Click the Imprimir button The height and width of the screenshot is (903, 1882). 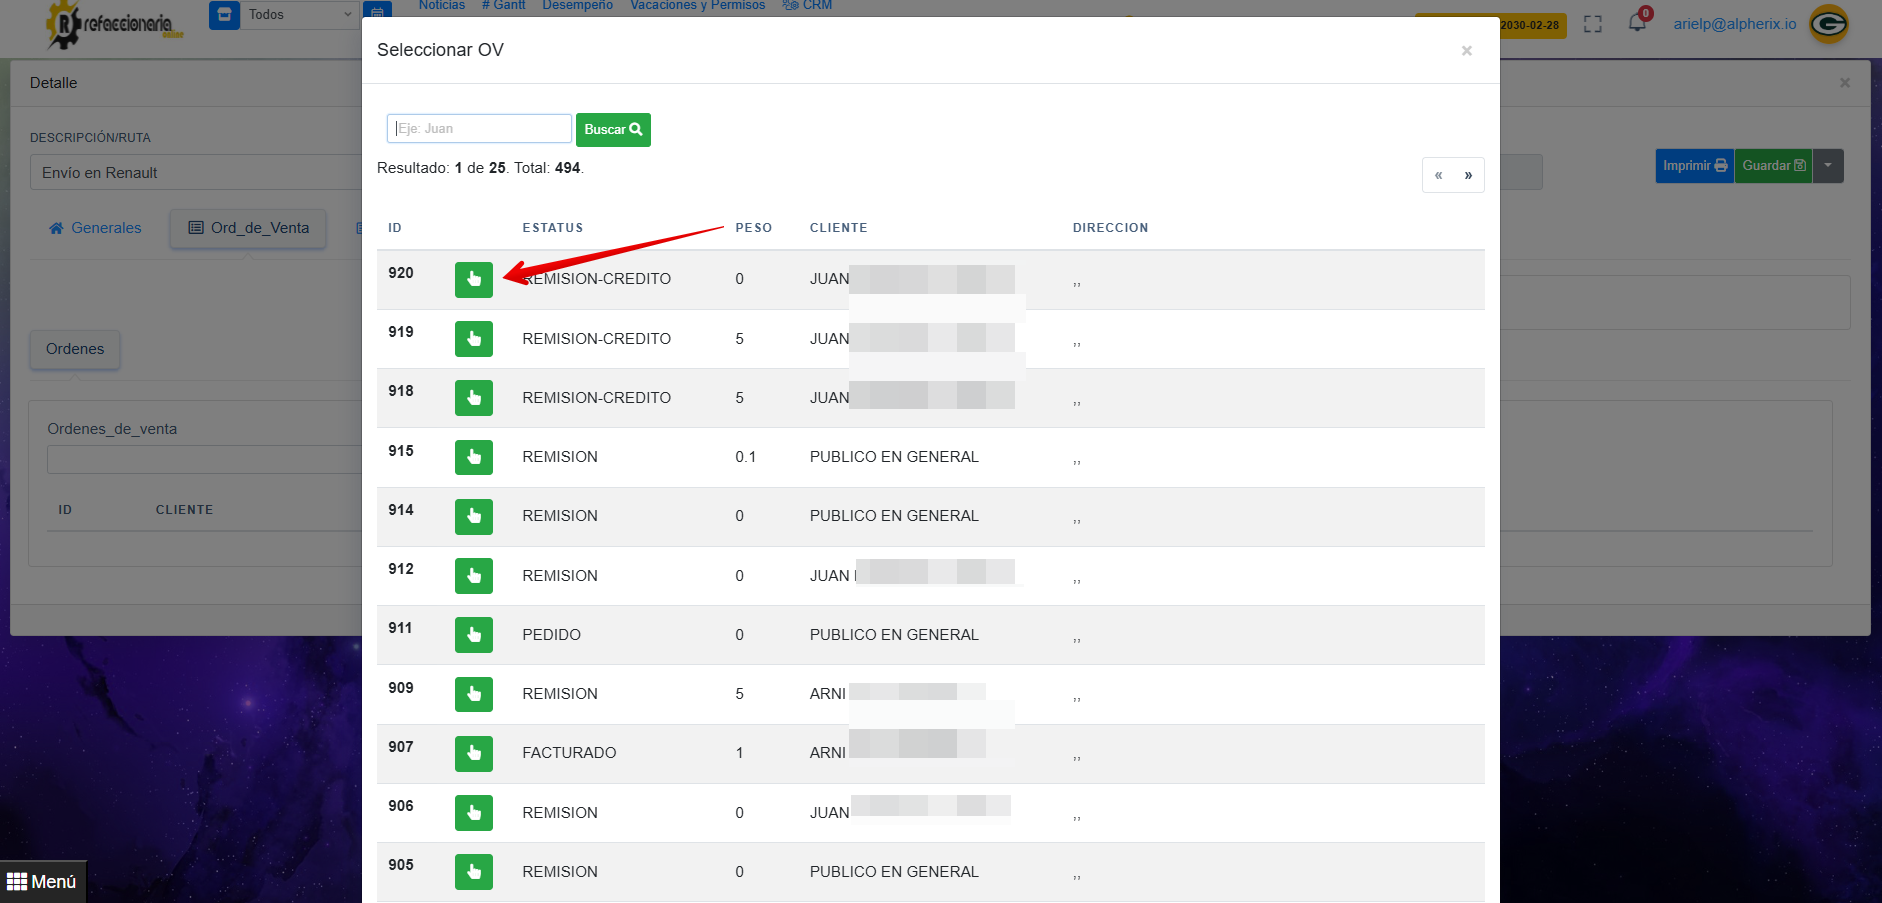point(1694,166)
